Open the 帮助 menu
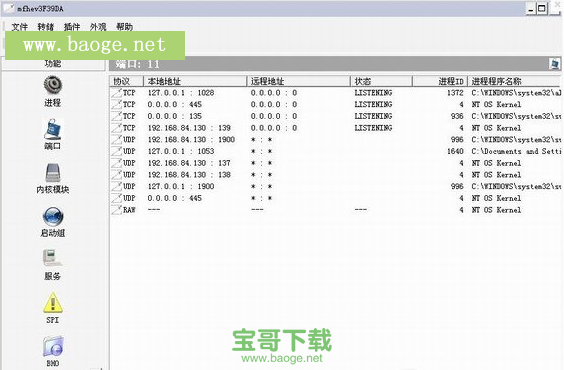This screenshot has height=370, width=564. tap(124, 27)
